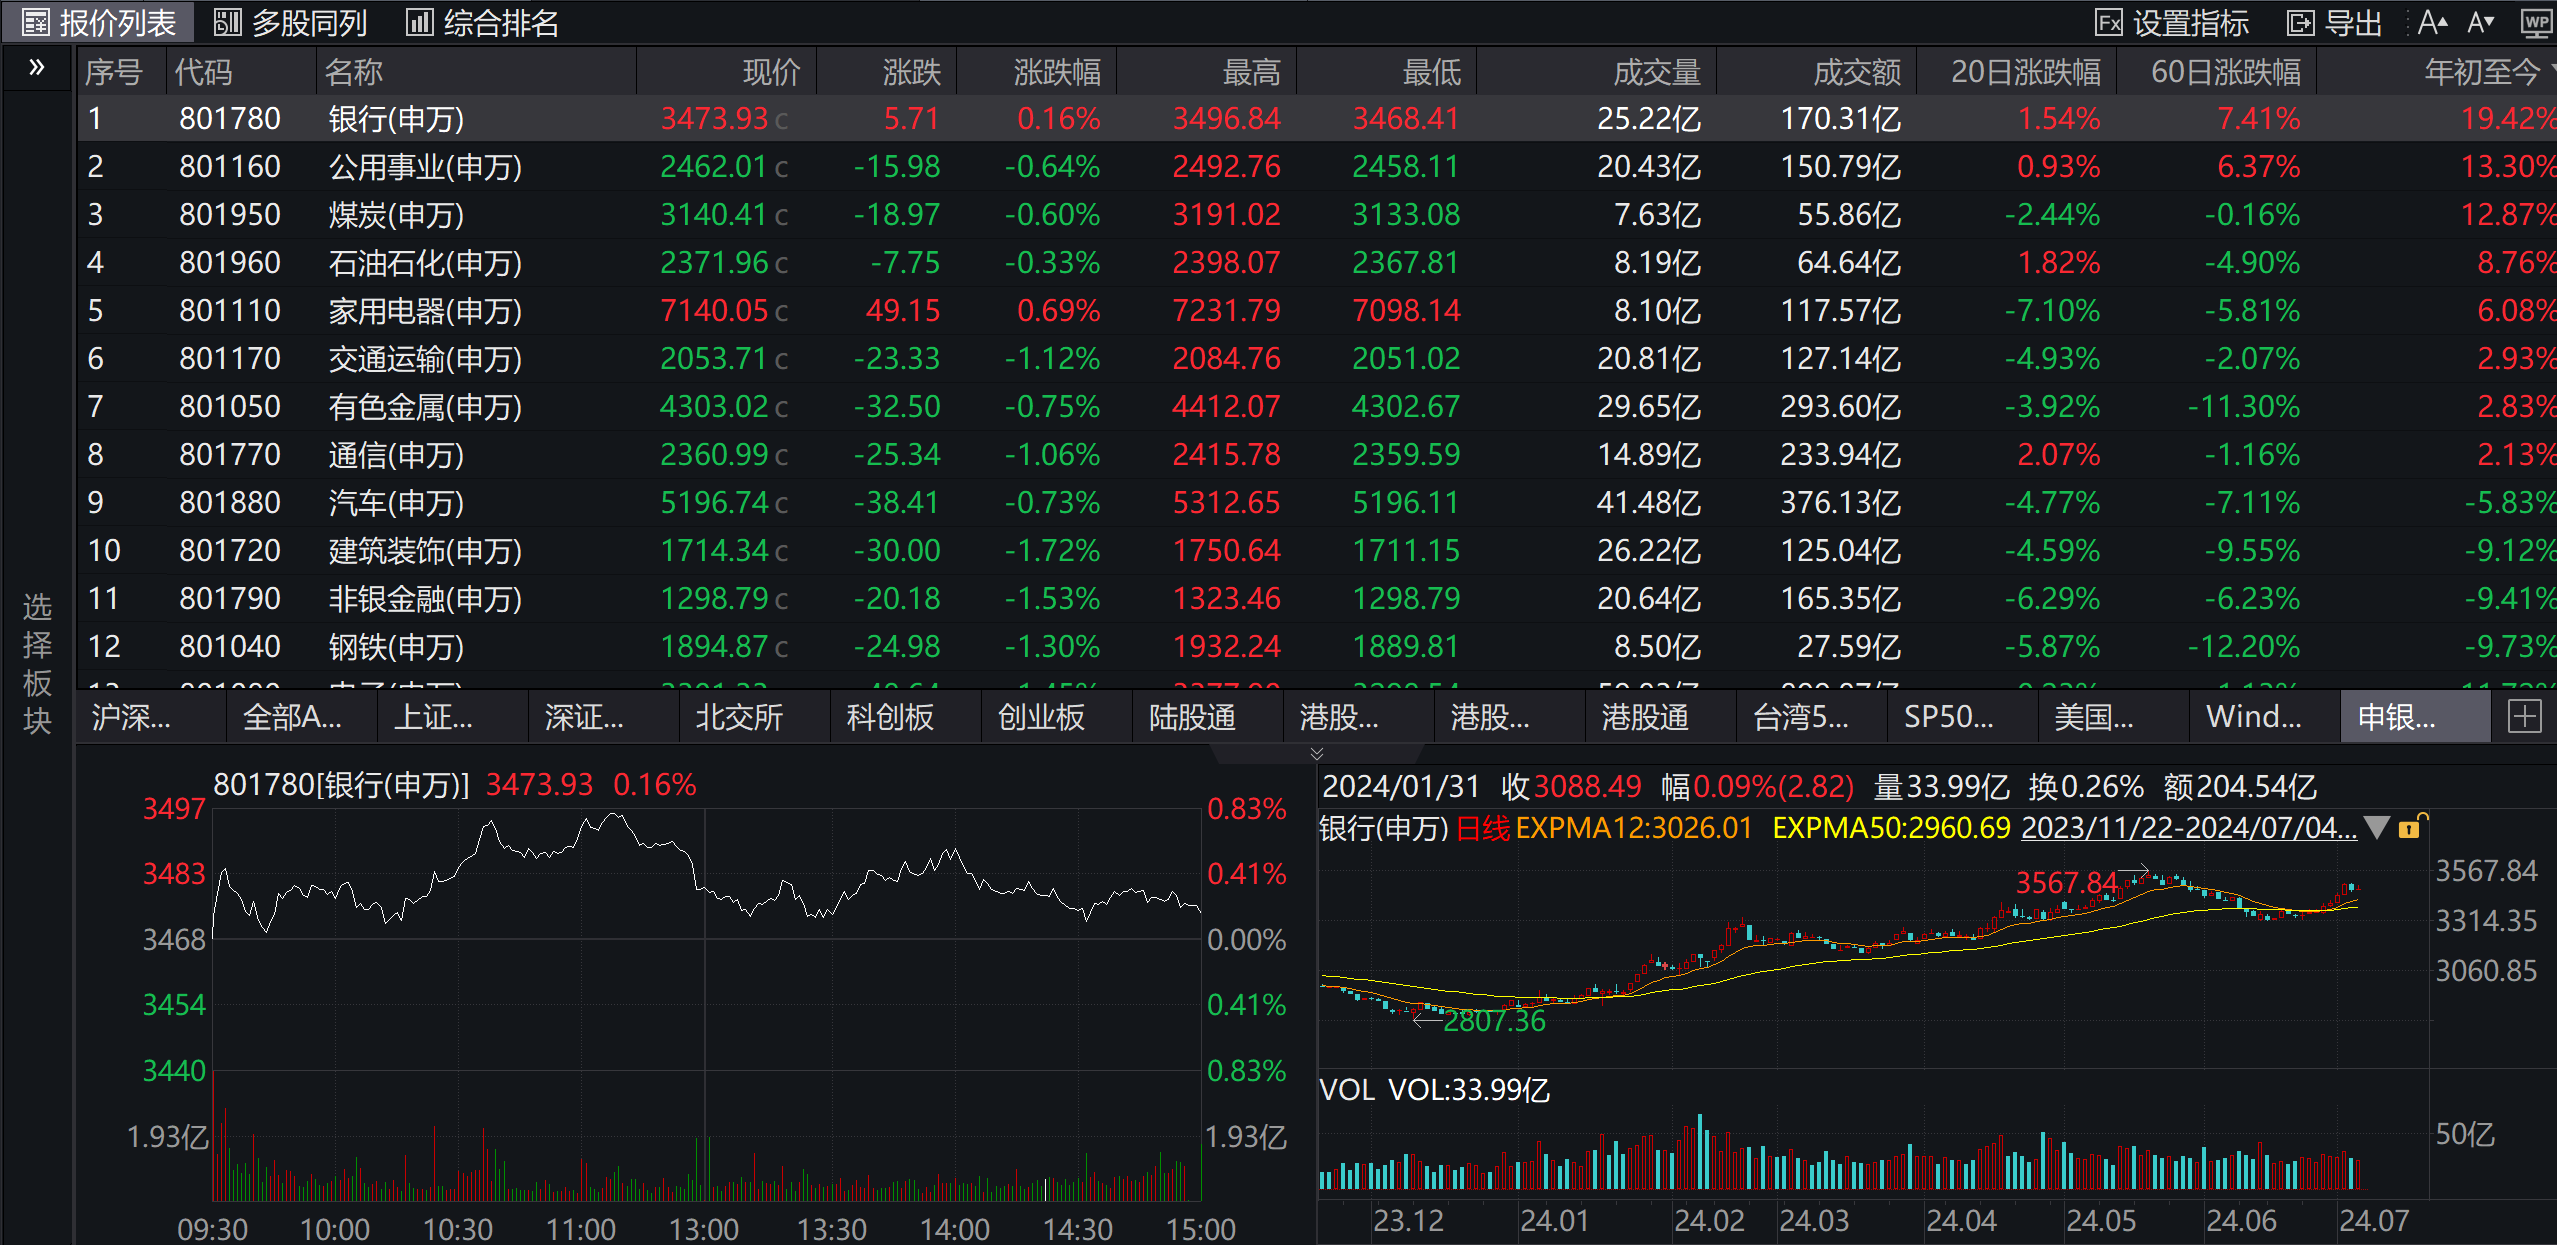This screenshot has height=1245, width=2557.
Task: Open 选择板块 sidebar panel
Action: tap(37, 662)
